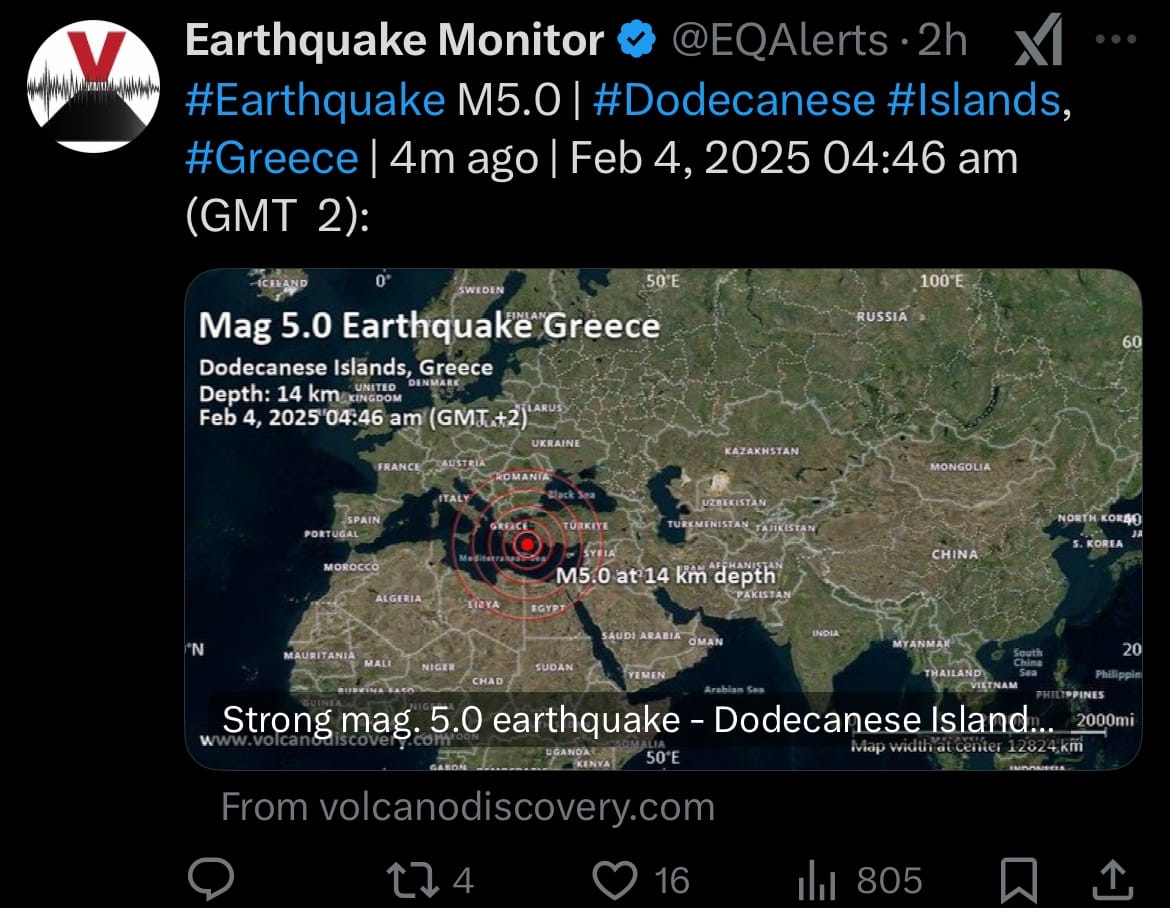Open the earthquake map link card
This screenshot has width=1170, height=908.
pos(663,519)
